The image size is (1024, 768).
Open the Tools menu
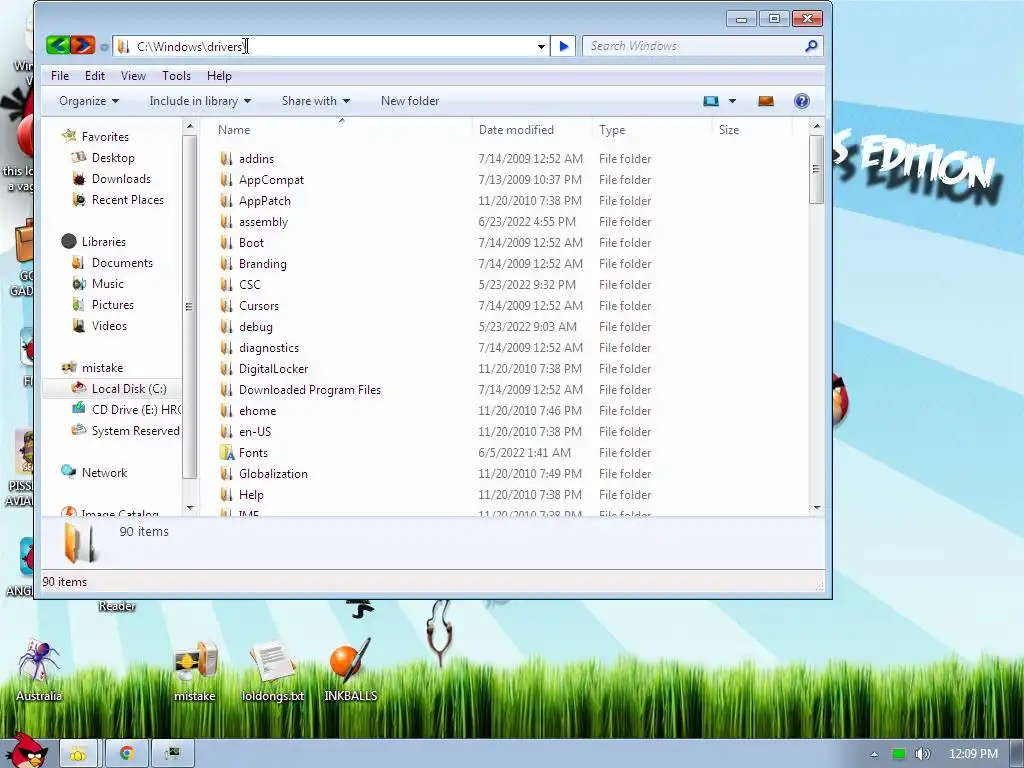tap(176, 76)
